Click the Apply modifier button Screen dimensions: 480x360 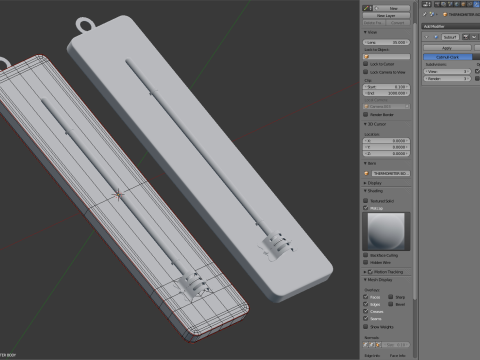click(x=447, y=48)
